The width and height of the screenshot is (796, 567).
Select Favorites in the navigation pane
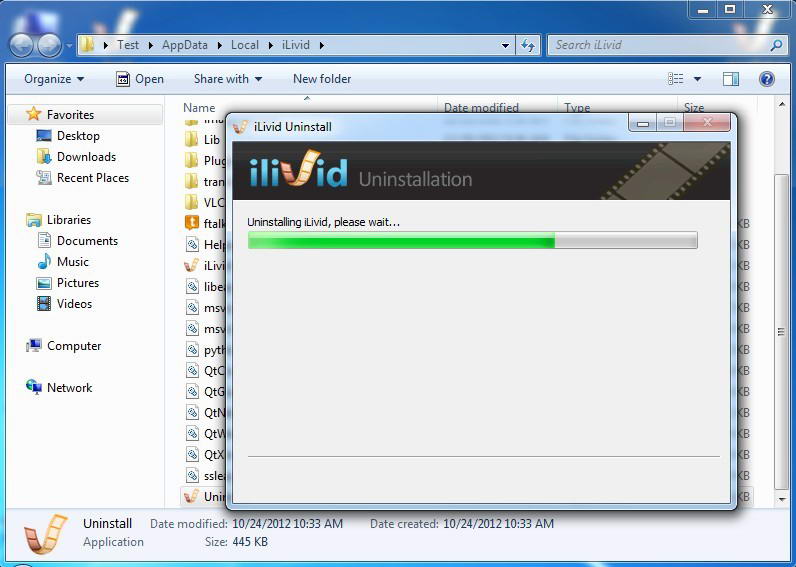click(x=70, y=115)
